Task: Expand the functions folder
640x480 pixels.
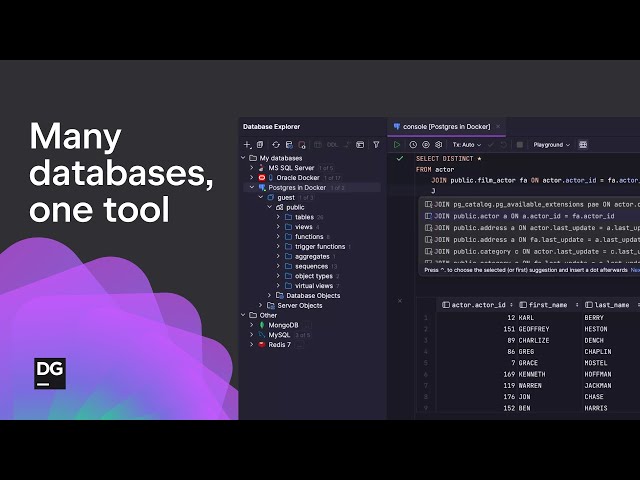Action: tap(278, 237)
